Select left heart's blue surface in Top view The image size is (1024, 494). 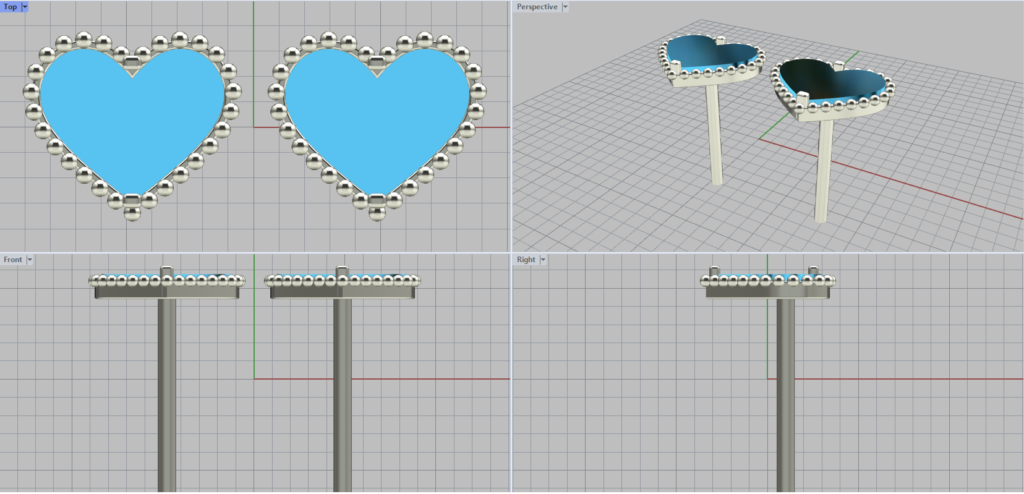(x=132, y=115)
